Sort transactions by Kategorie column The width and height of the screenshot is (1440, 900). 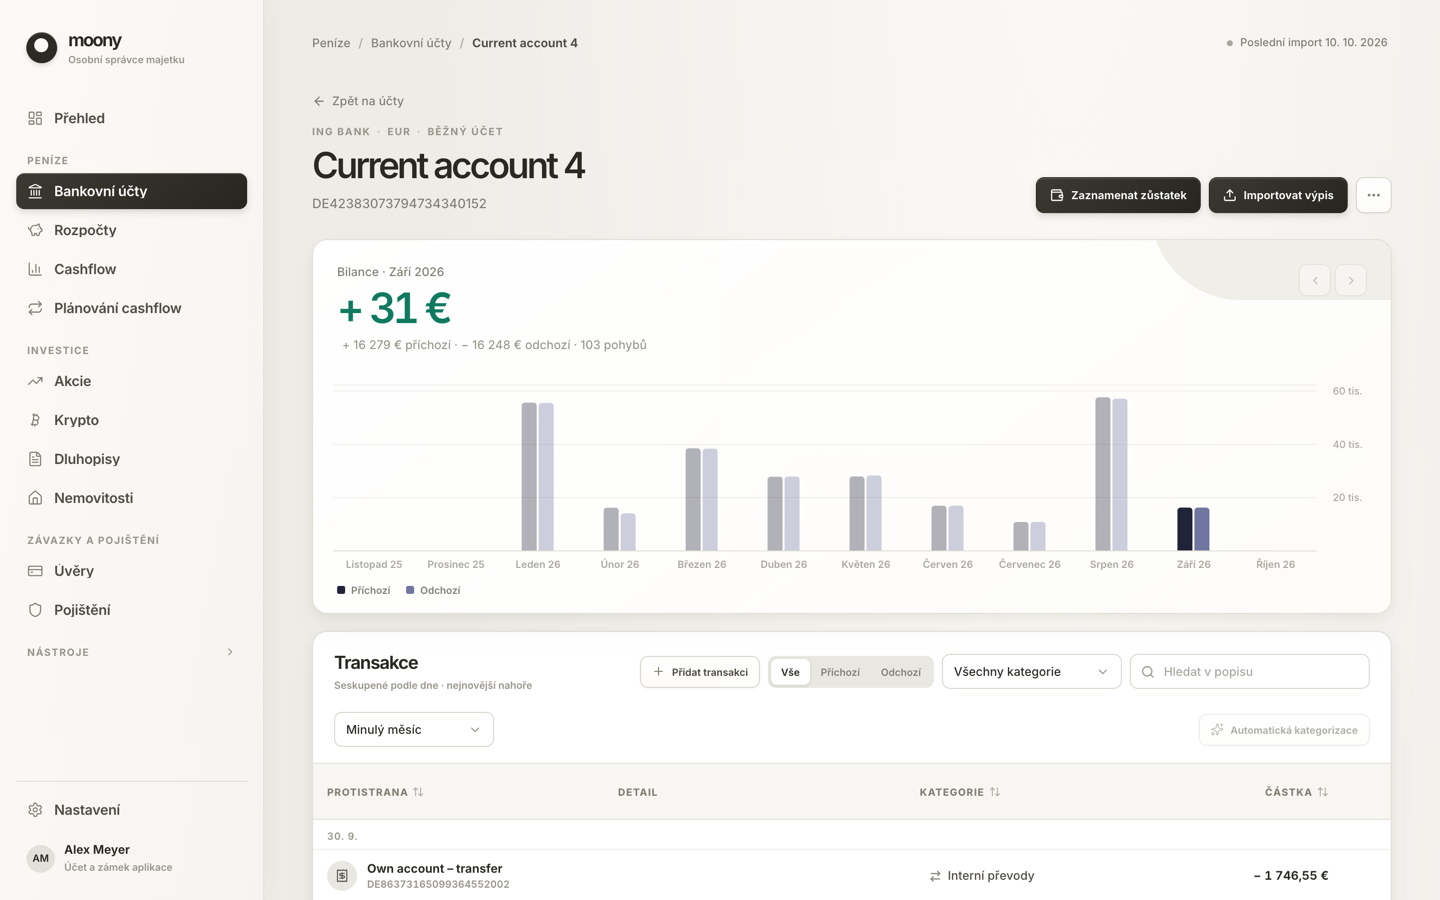[960, 792]
